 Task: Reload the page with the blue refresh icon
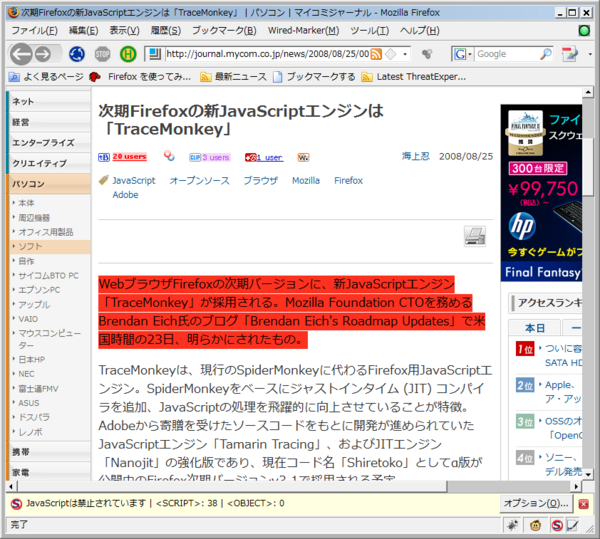pos(77,54)
